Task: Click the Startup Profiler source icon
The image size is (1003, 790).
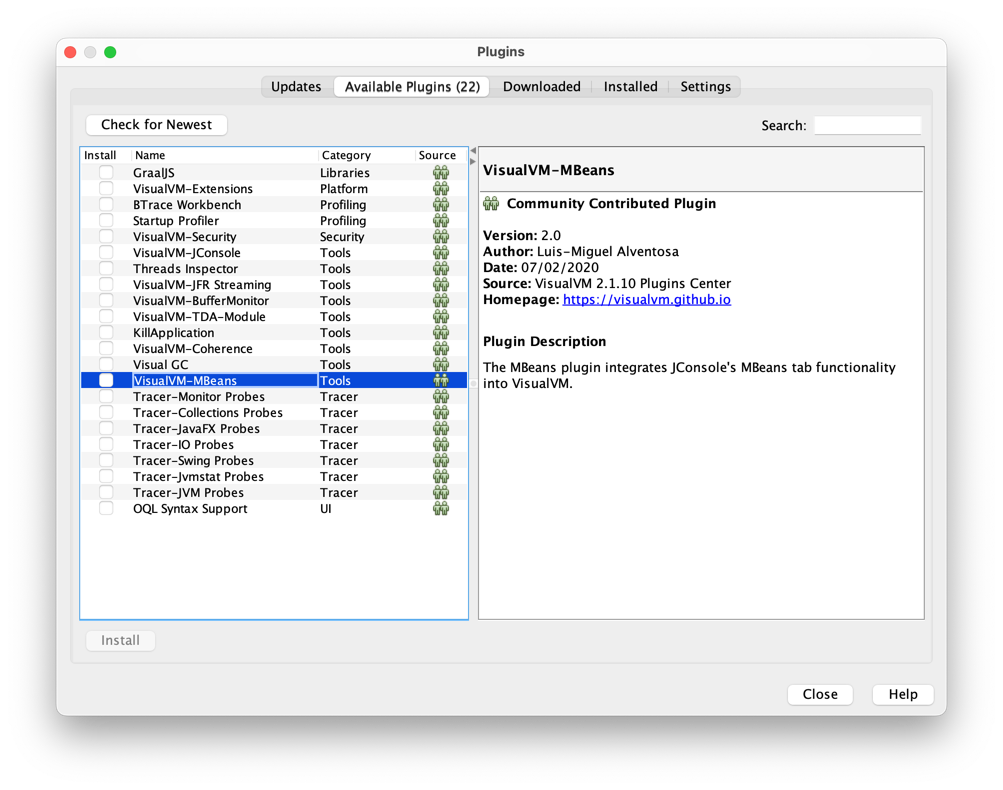Action: pyautogui.click(x=441, y=220)
